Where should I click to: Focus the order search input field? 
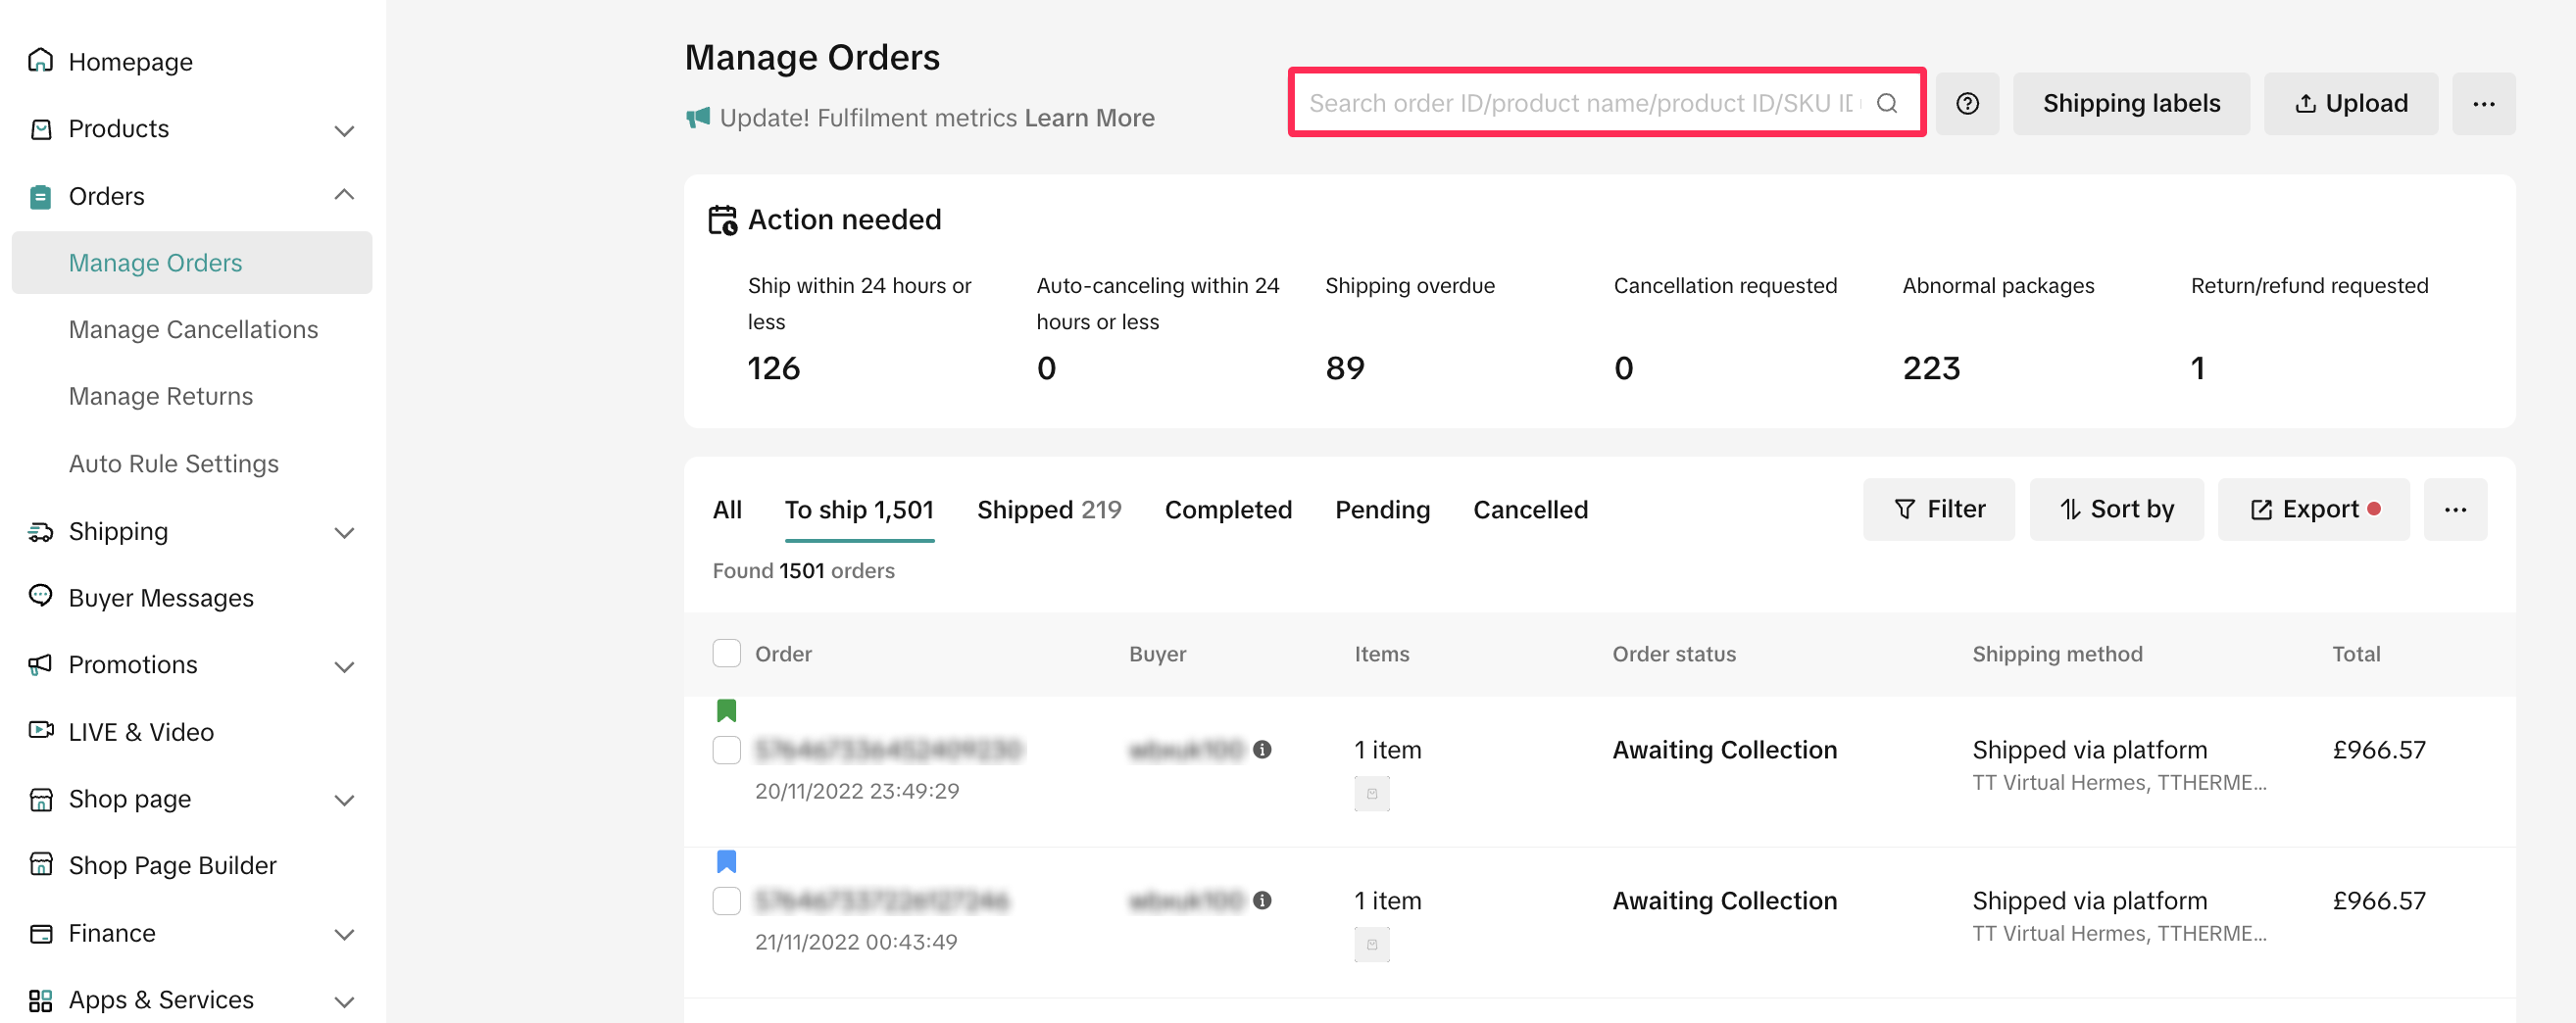1580,104
